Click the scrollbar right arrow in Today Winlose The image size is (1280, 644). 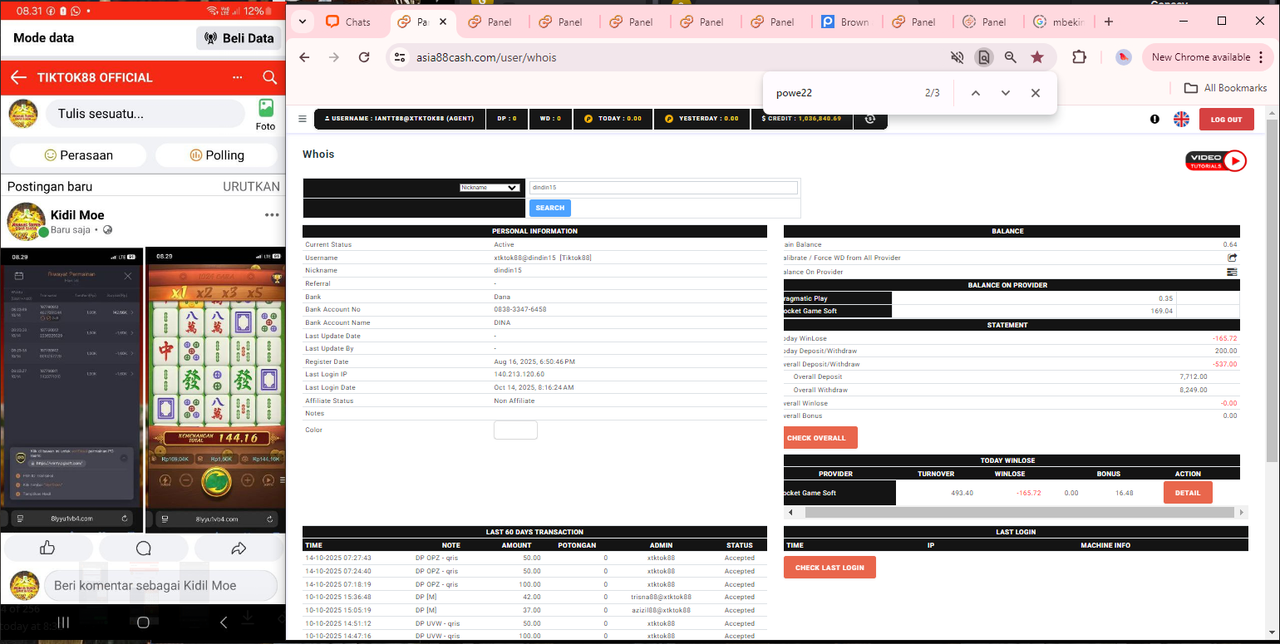pos(1243,512)
